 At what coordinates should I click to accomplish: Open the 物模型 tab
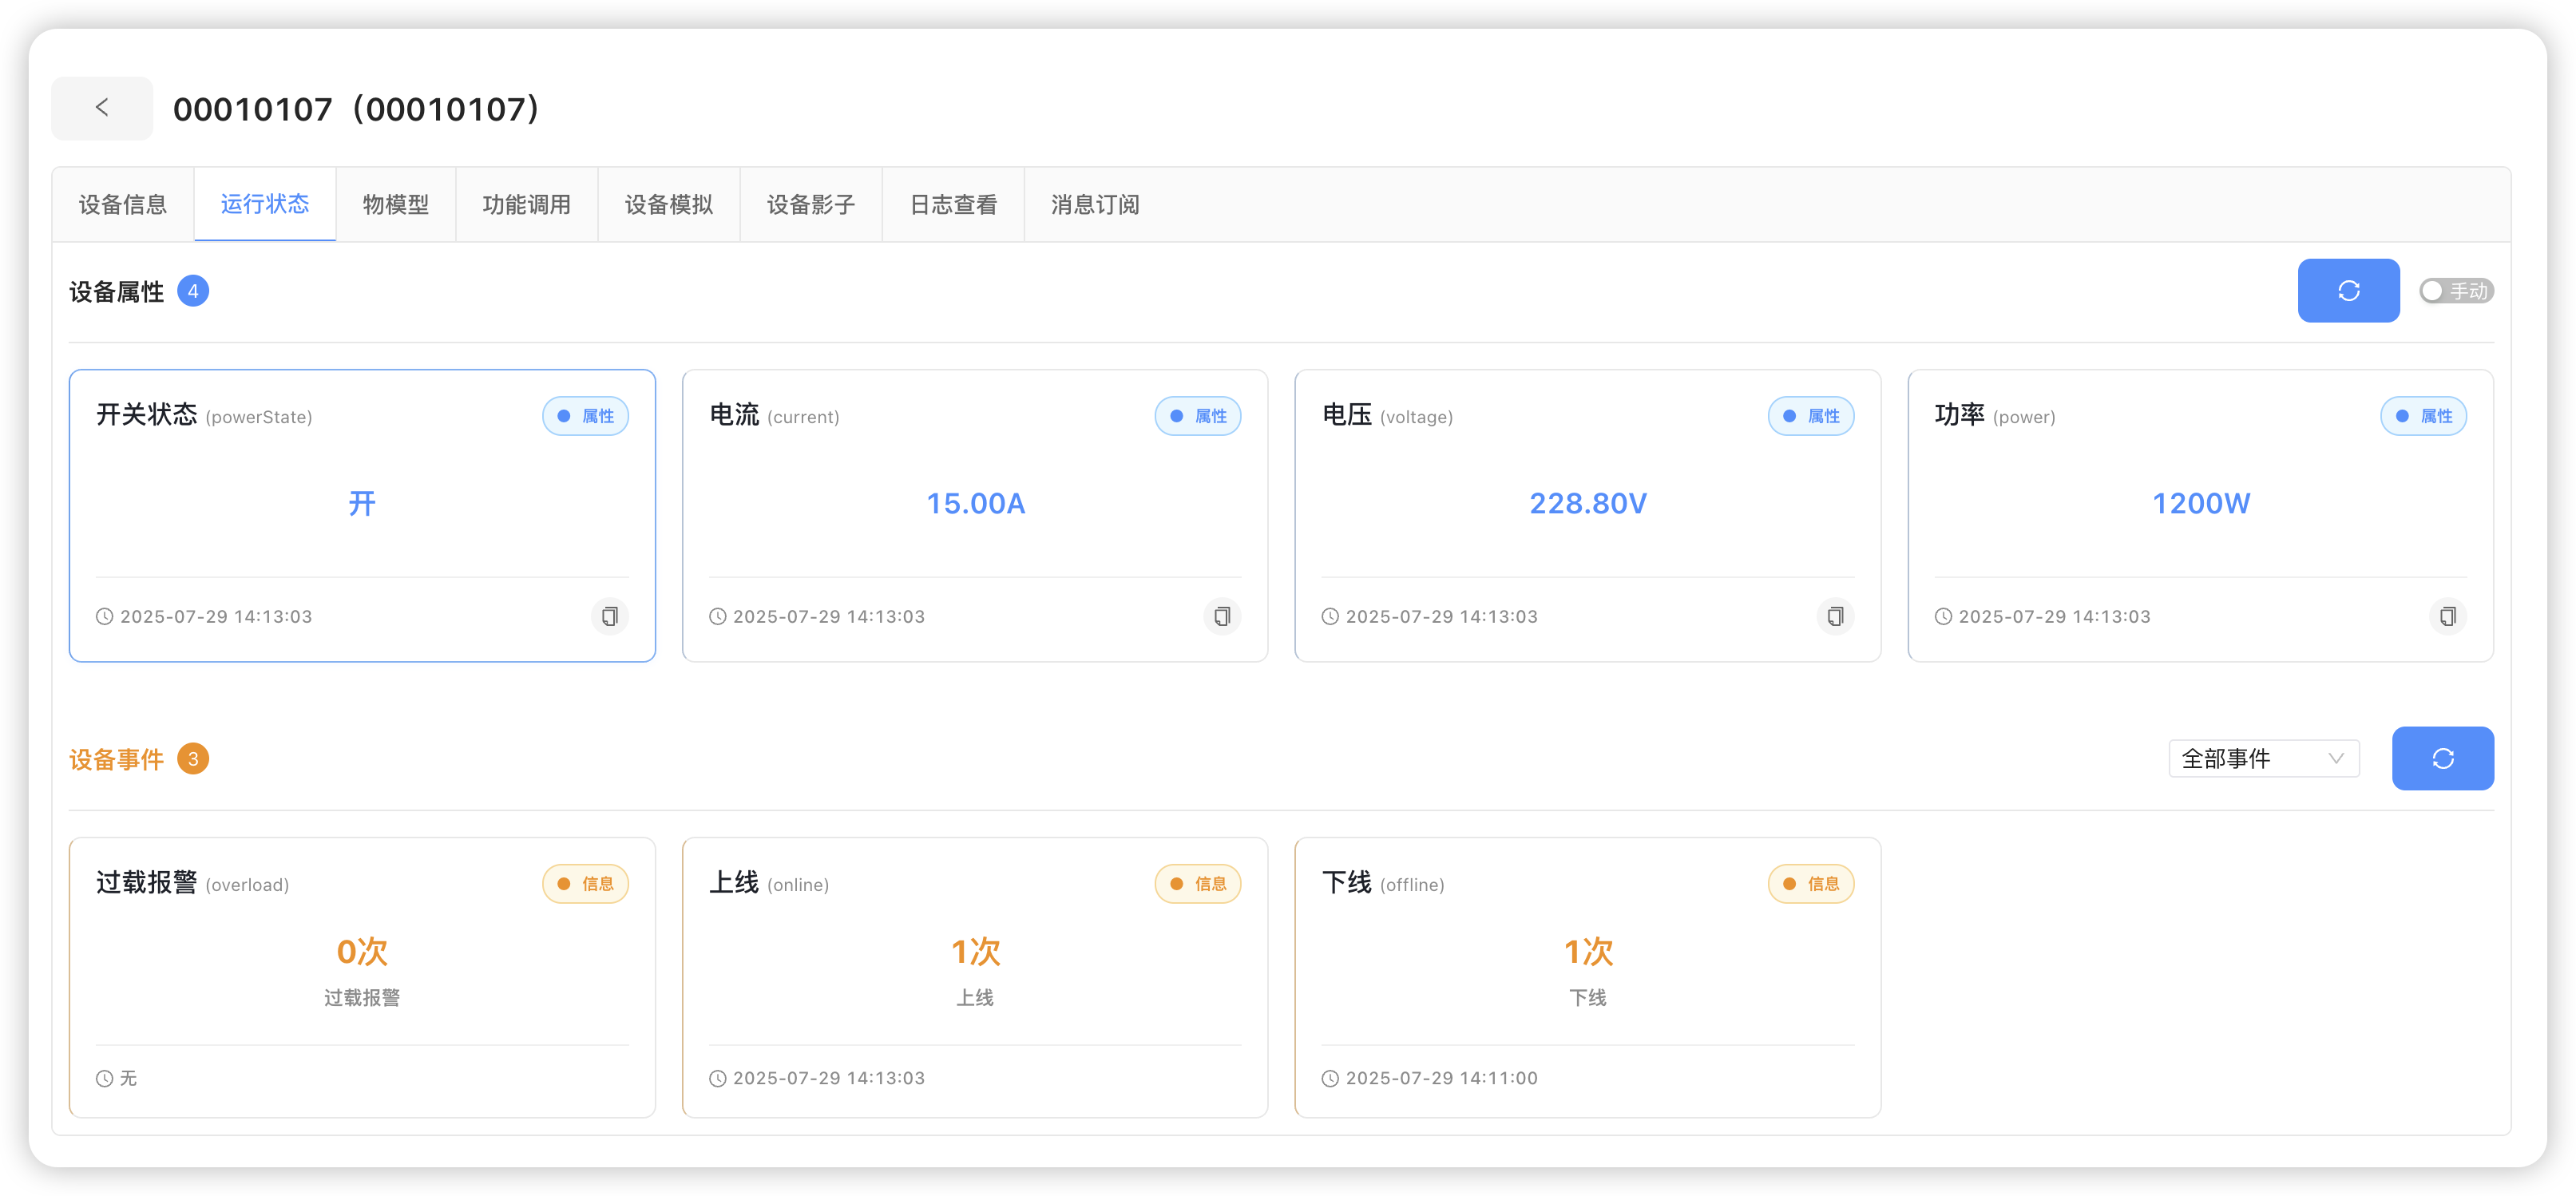(x=395, y=205)
